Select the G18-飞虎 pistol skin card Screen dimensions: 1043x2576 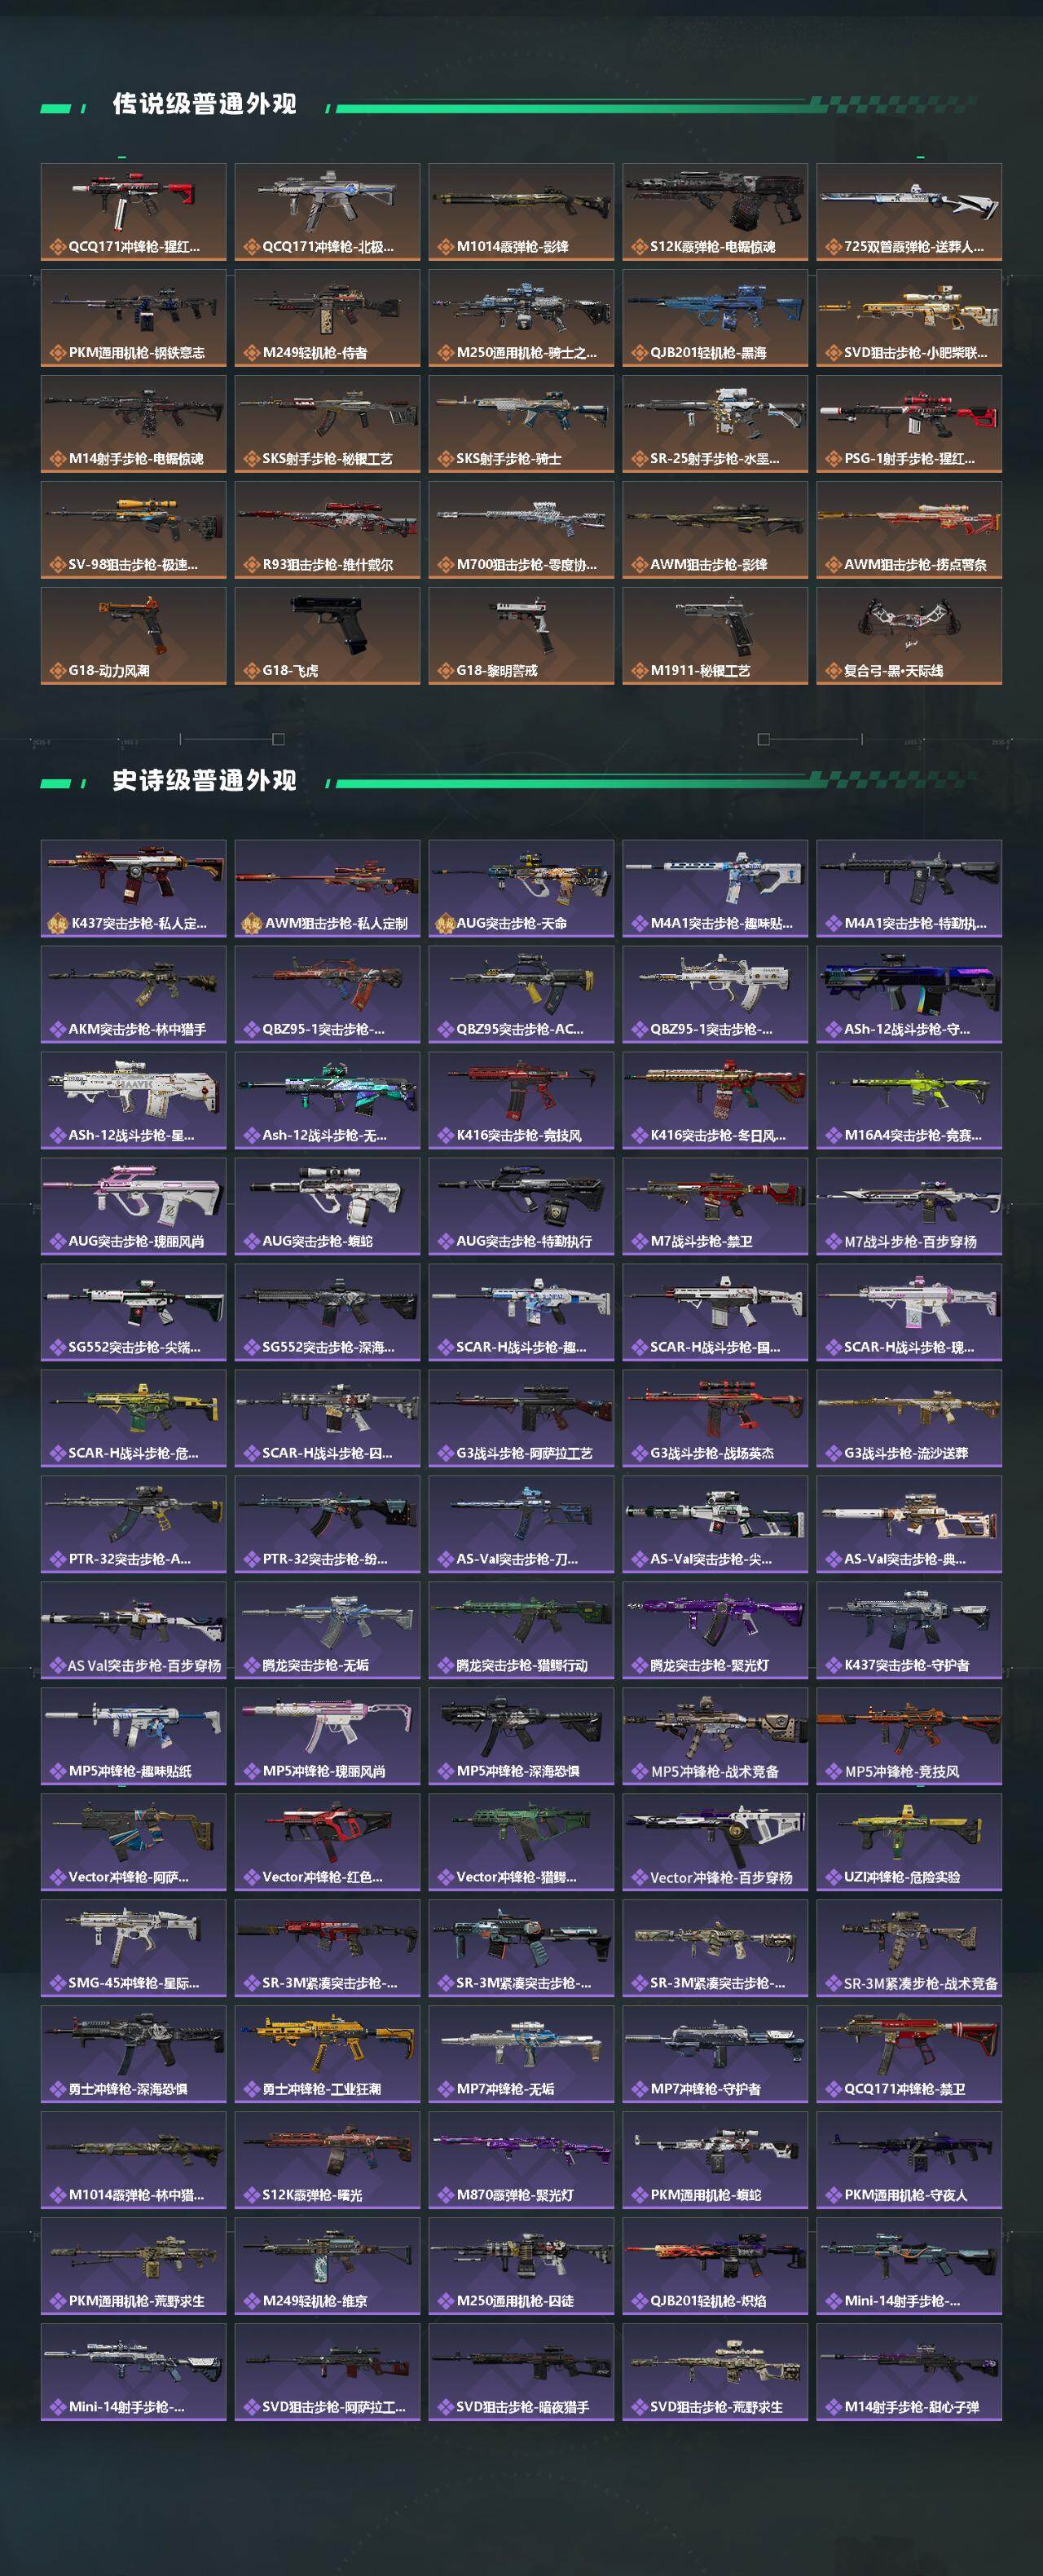tap(327, 635)
